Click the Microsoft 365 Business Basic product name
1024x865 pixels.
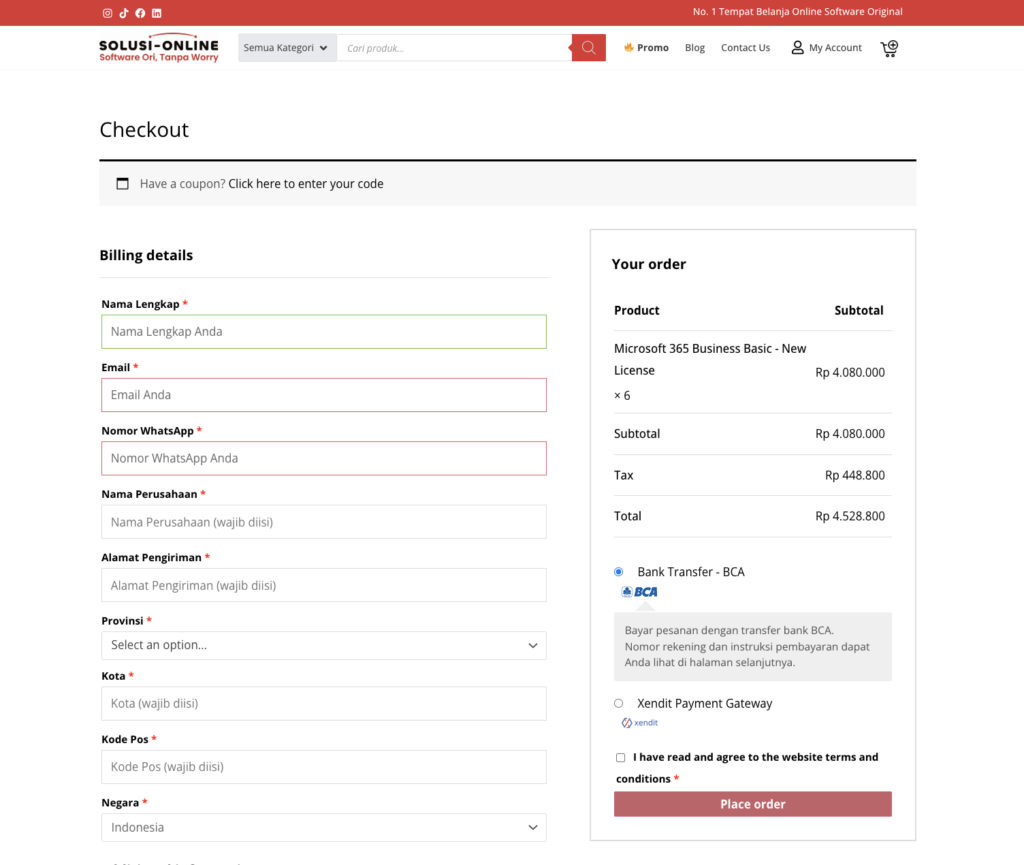[x=710, y=359]
